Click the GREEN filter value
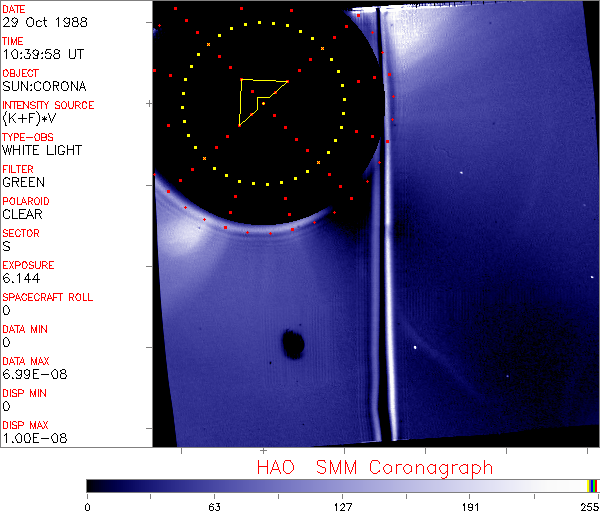 [23, 182]
